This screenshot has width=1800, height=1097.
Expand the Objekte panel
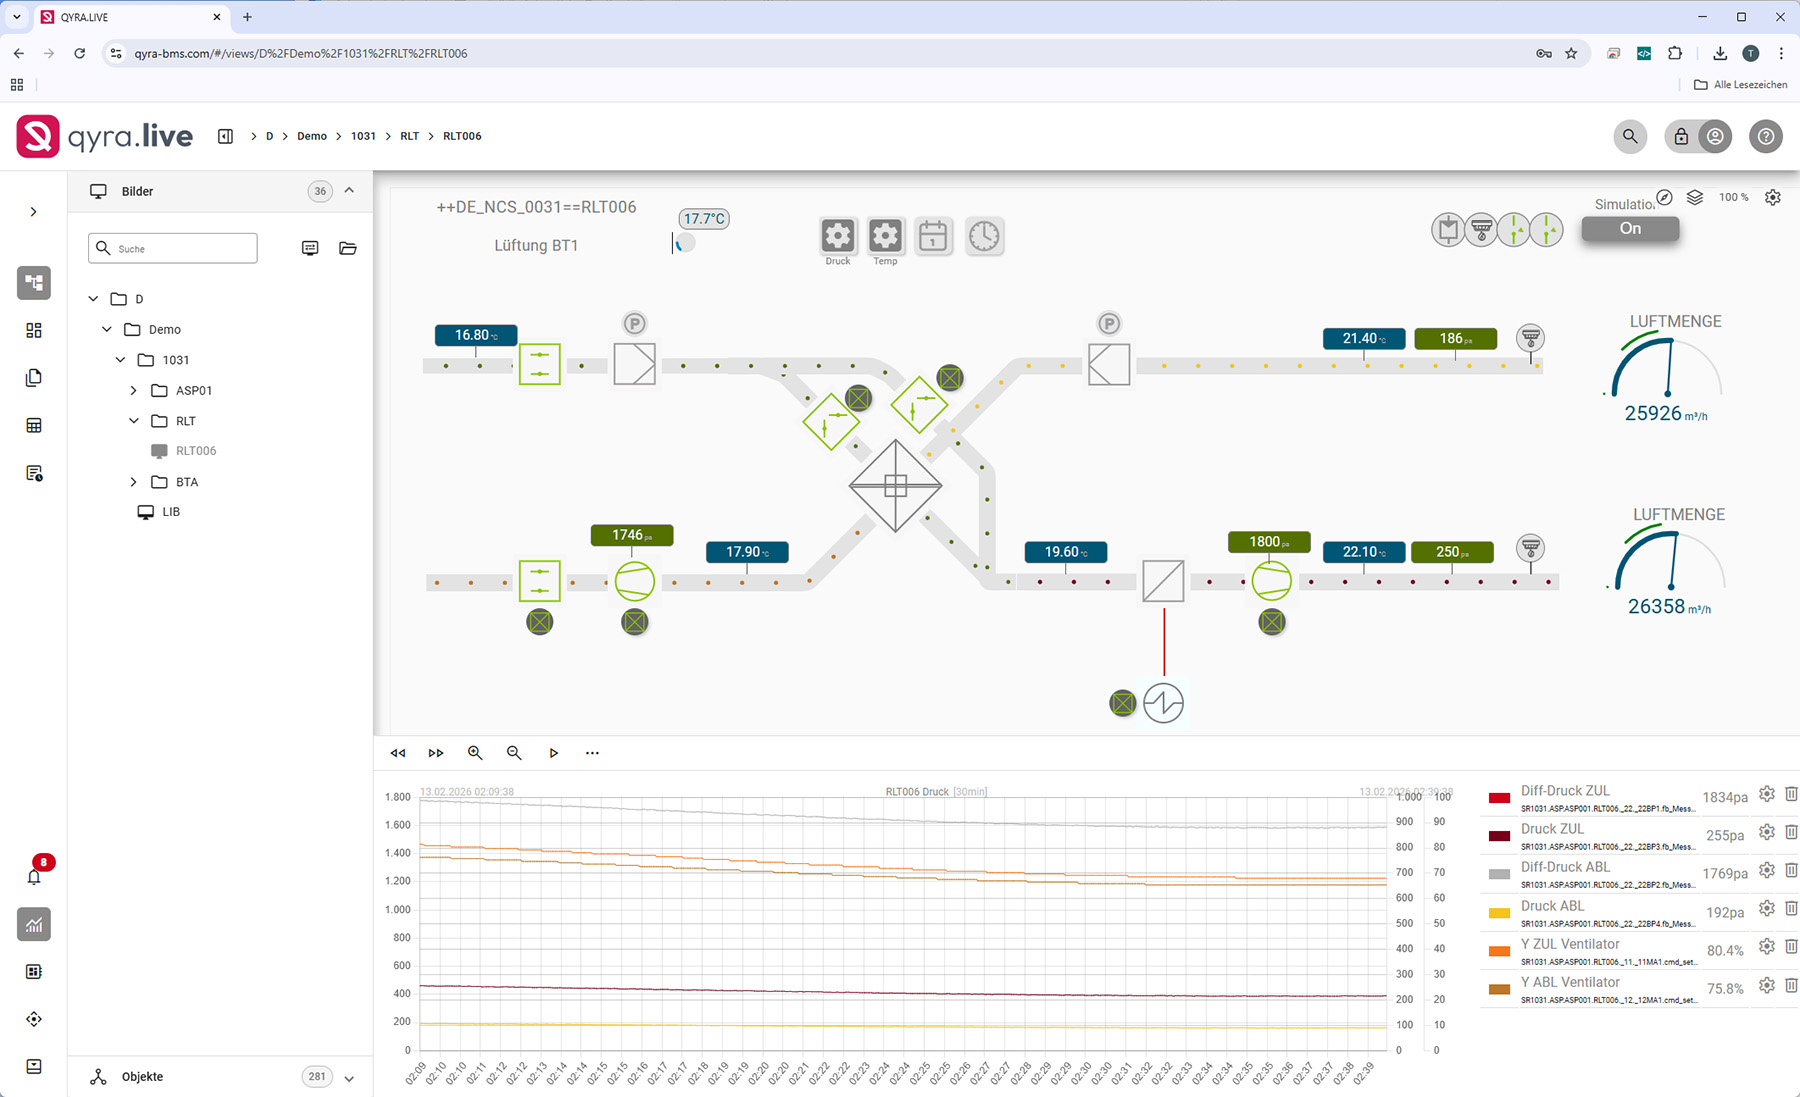click(x=349, y=1078)
